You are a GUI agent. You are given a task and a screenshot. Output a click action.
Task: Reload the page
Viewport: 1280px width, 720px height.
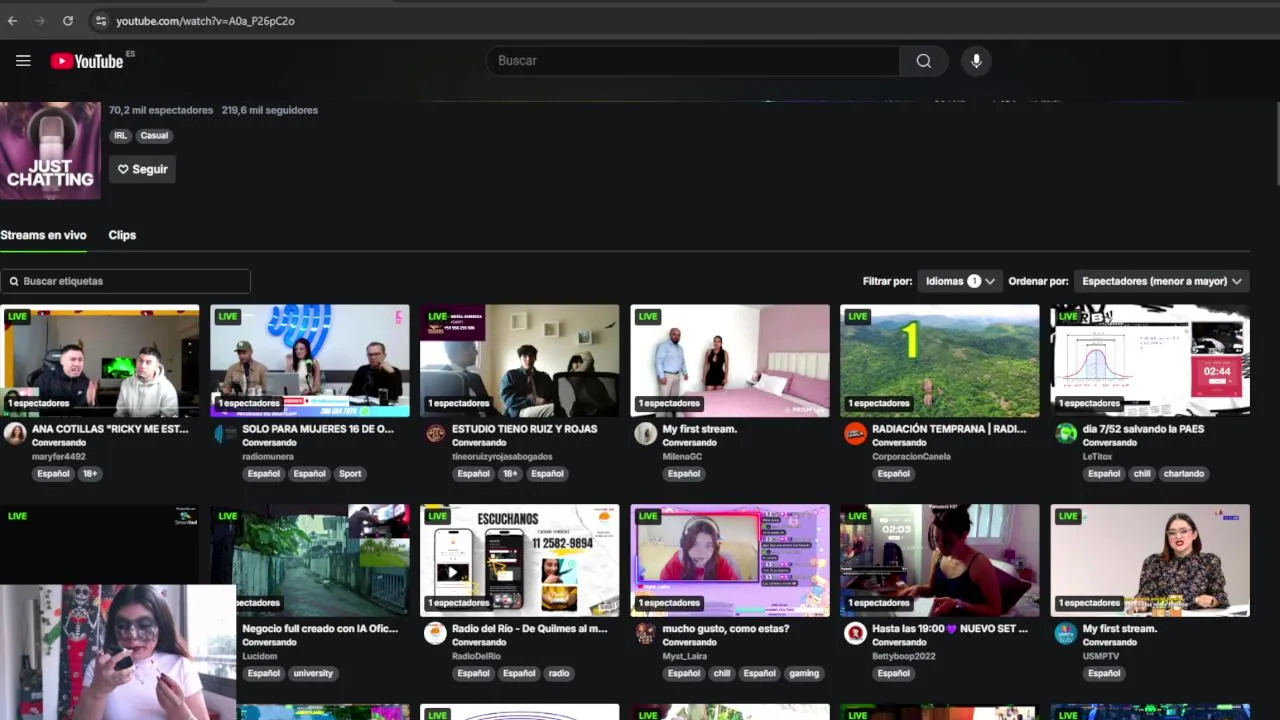(x=67, y=20)
